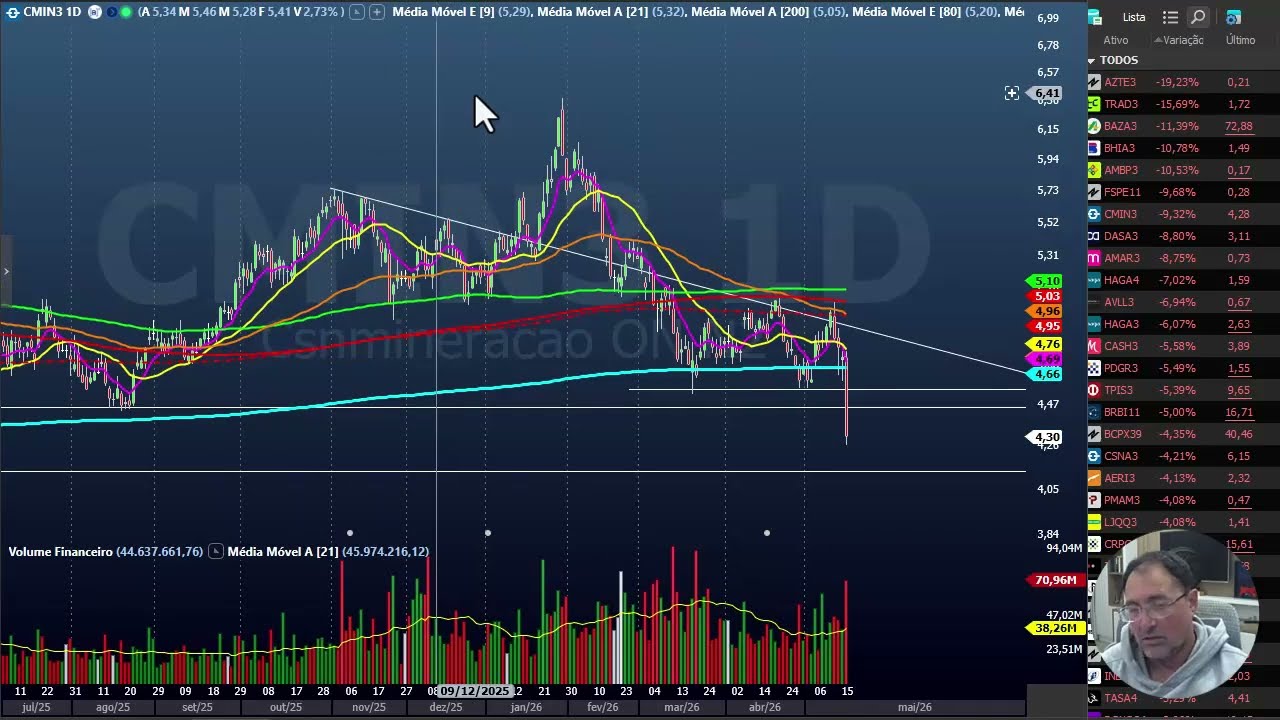Select the TRAD3 row icon

pyautogui.click(x=1094, y=104)
